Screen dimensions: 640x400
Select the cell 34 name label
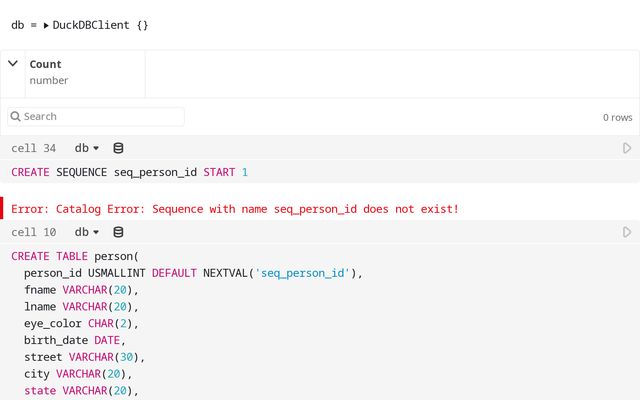coord(33,148)
